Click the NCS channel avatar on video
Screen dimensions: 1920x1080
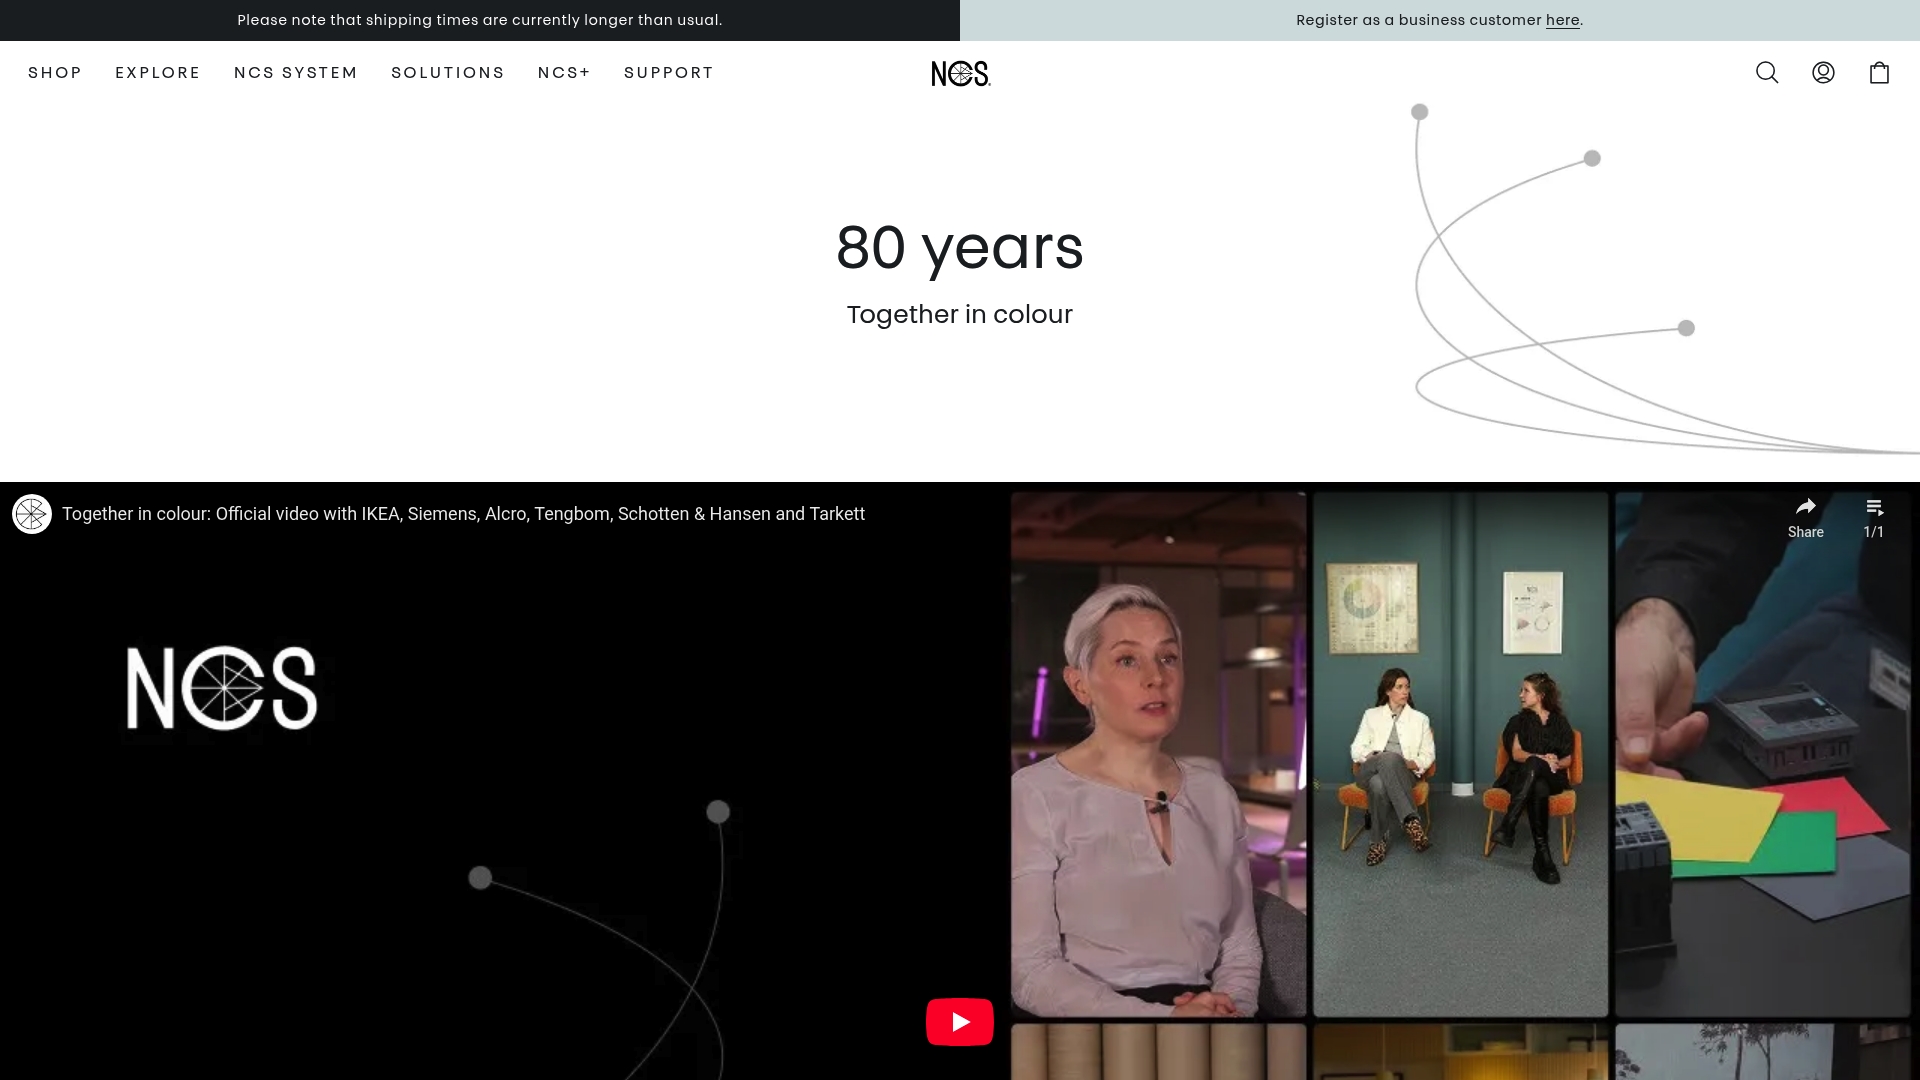tap(32, 514)
